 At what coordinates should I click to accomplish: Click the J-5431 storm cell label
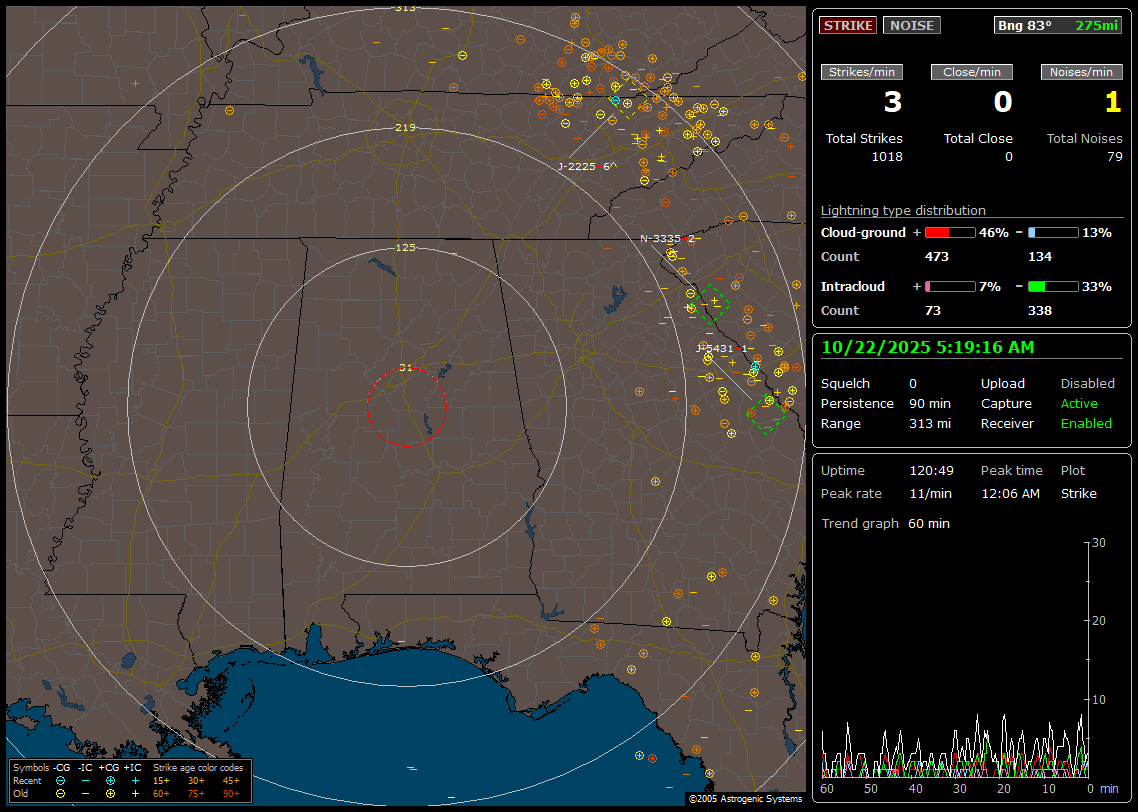[716, 348]
